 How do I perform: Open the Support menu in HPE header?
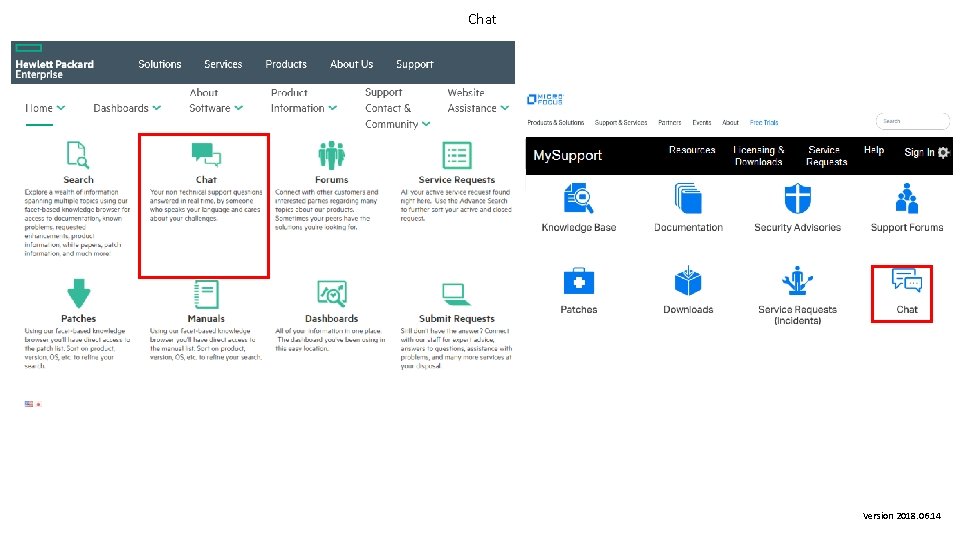point(414,64)
